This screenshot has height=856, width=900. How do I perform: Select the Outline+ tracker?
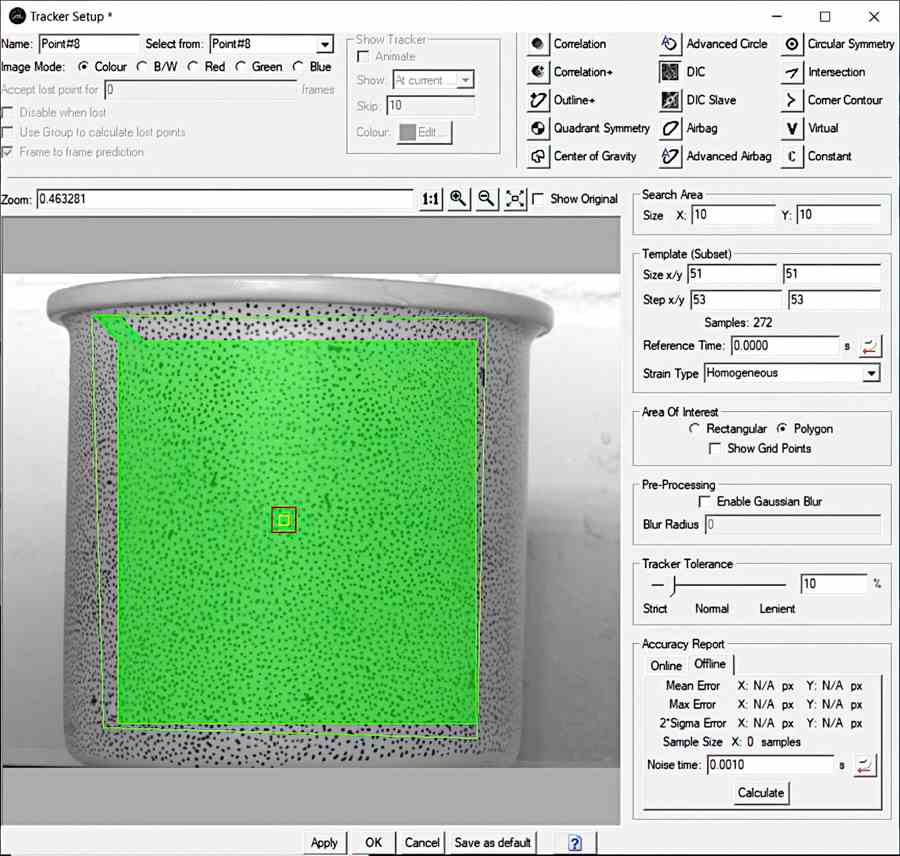[536, 100]
